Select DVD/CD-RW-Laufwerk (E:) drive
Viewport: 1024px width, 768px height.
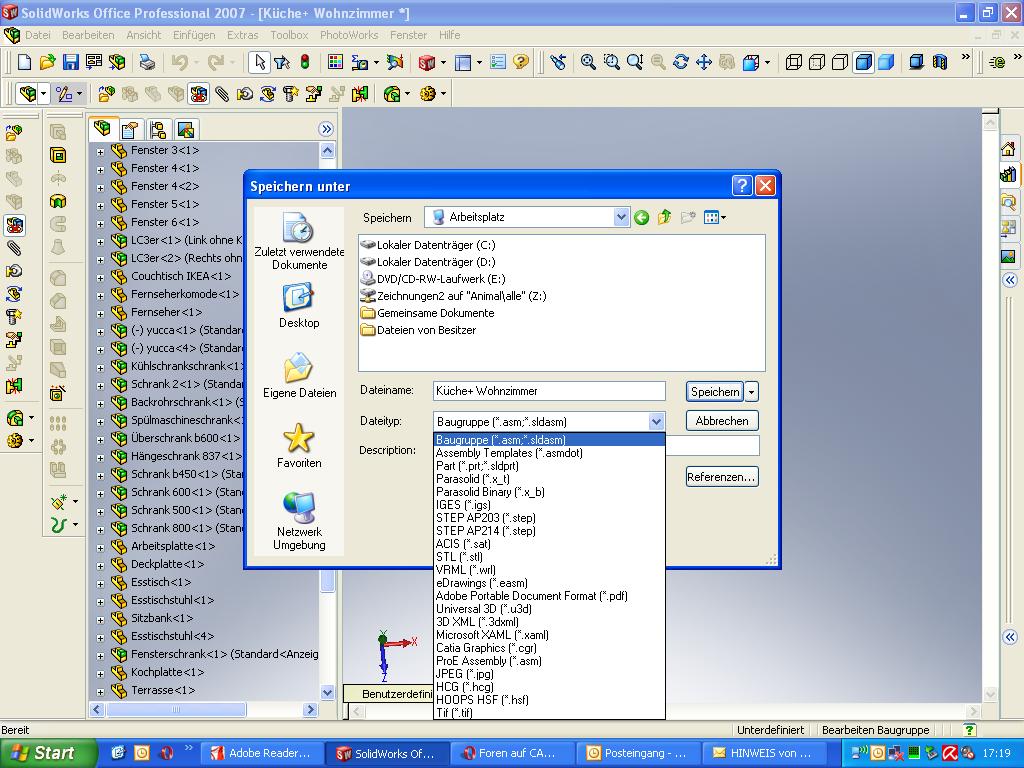pos(432,279)
